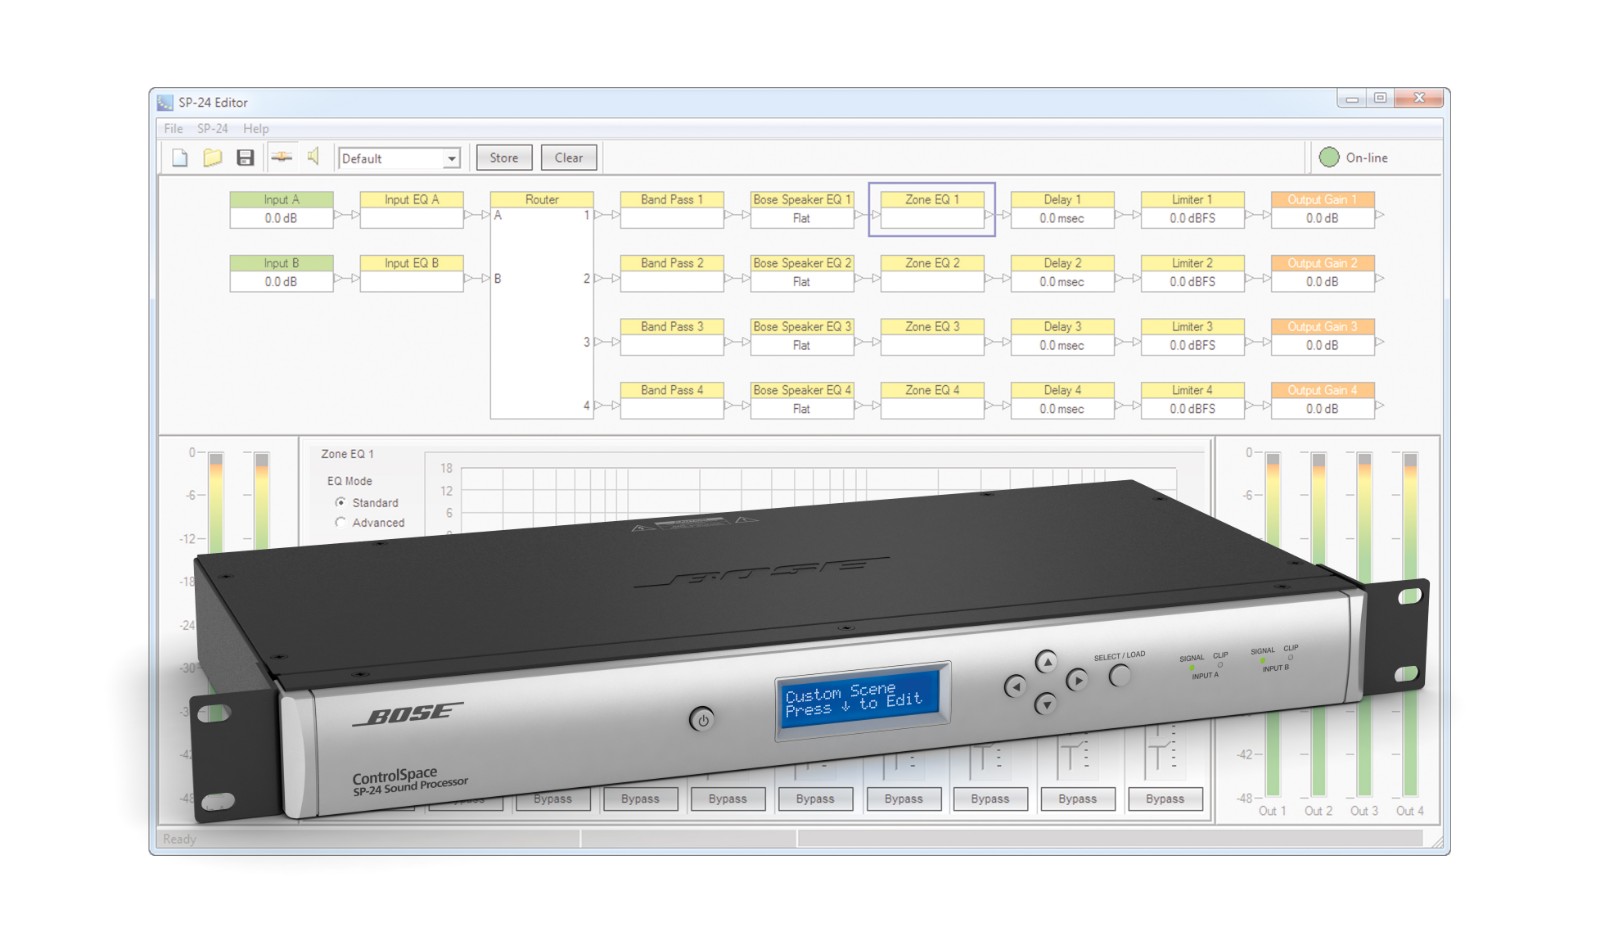
Task: Toggle the speaker mute icon in the toolbar
Action: tap(314, 157)
